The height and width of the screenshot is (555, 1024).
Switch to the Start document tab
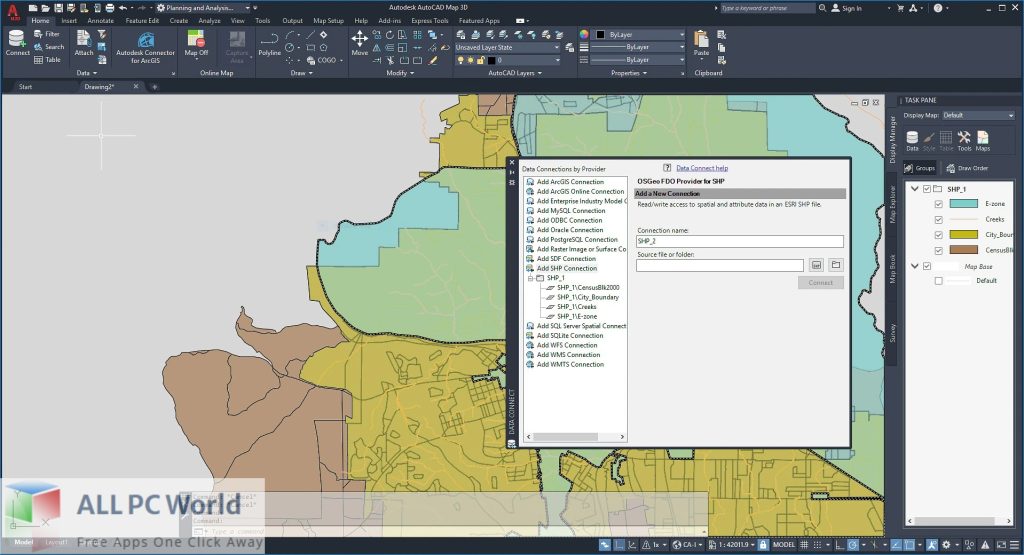25,87
